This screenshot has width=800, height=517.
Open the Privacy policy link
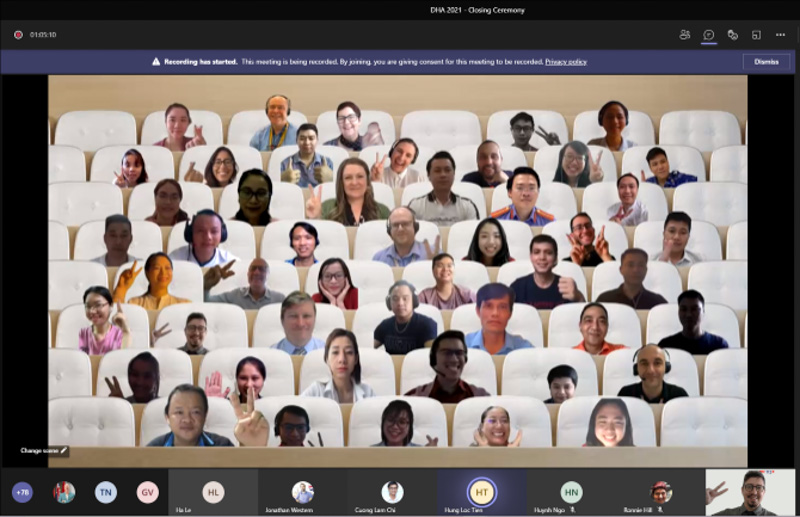point(566,62)
